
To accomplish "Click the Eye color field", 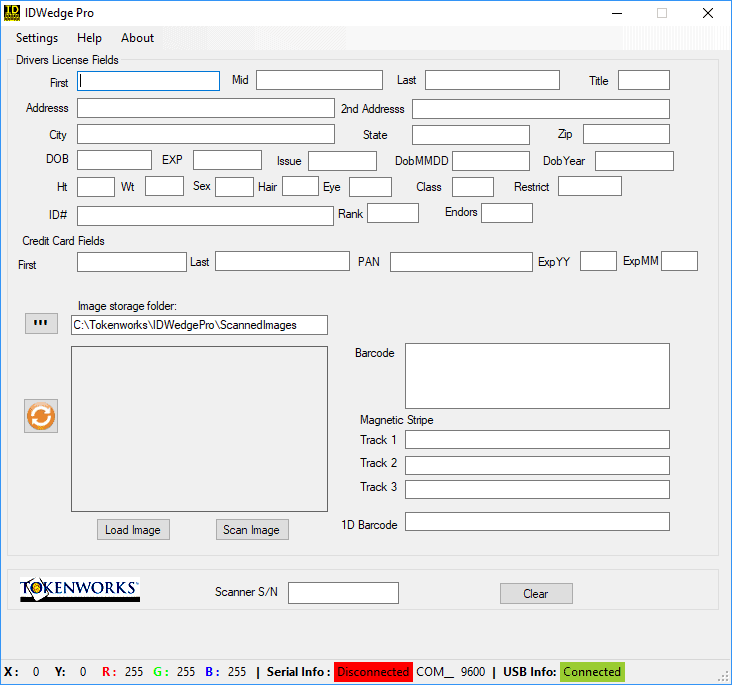I will [x=370, y=186].
